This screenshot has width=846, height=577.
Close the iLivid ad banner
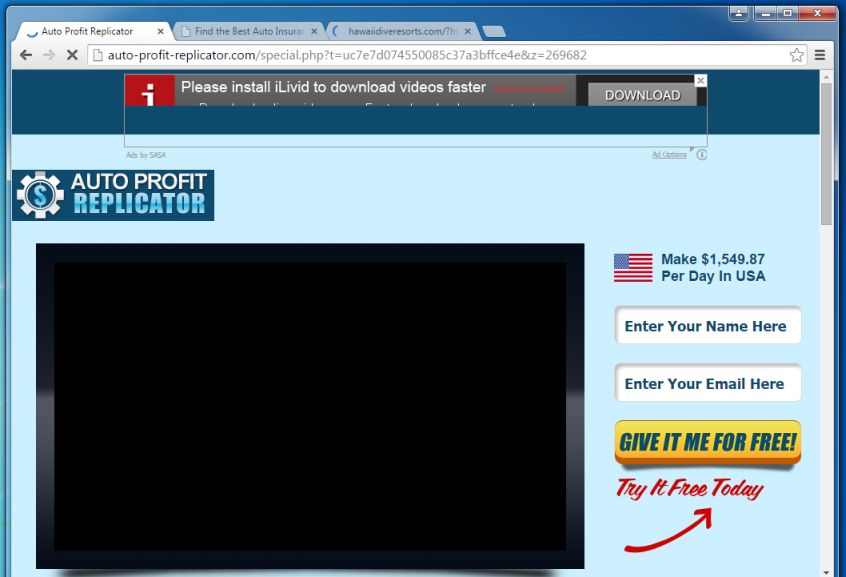pyautogui.click(x=700, y=80)
